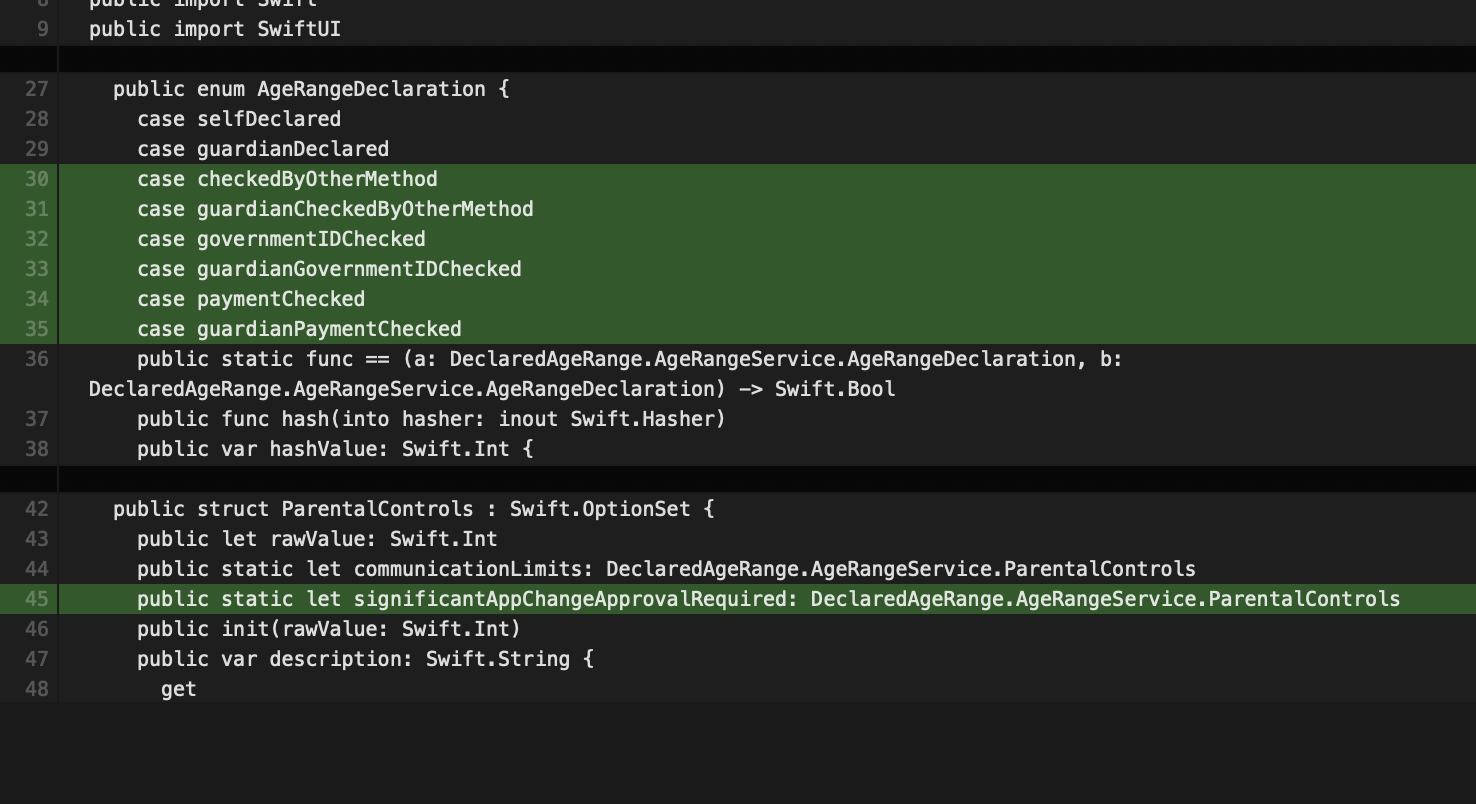The width and height of the screenshot is (1476, 804).
Task: Click the ParentalControls struct name on line 42
Action: [377, 509]
